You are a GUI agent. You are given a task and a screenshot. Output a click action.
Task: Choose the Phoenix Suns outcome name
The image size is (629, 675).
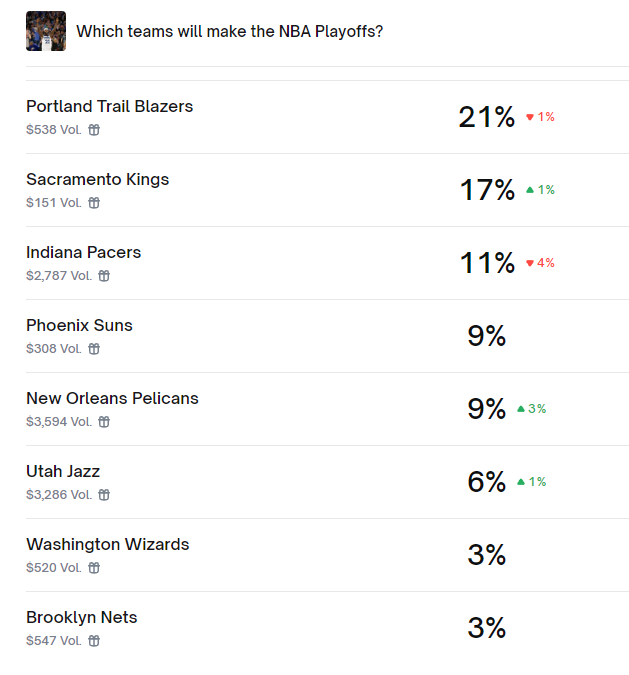point(79,325)
